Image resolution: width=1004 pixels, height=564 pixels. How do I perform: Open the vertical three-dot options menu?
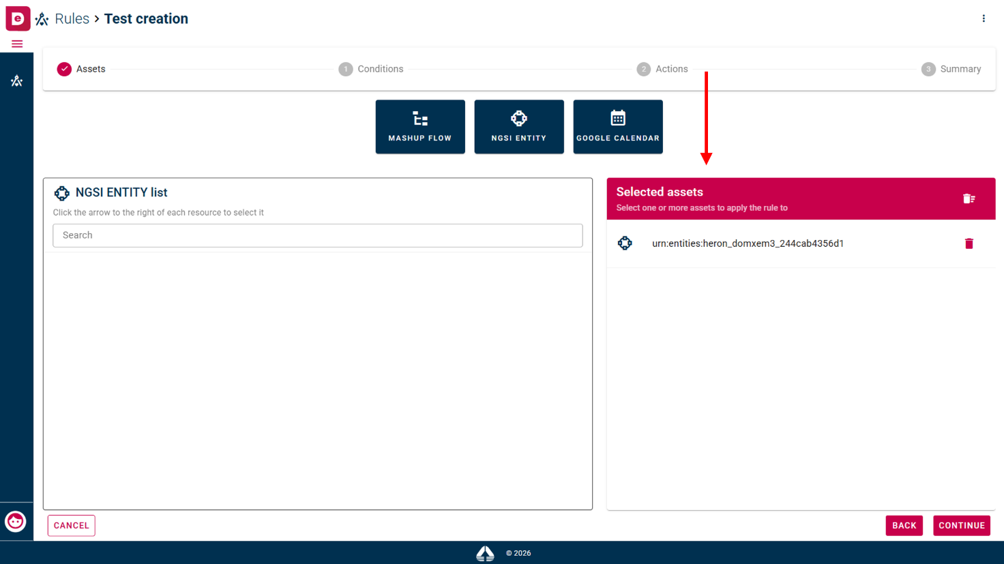click(x=984, y=19)
